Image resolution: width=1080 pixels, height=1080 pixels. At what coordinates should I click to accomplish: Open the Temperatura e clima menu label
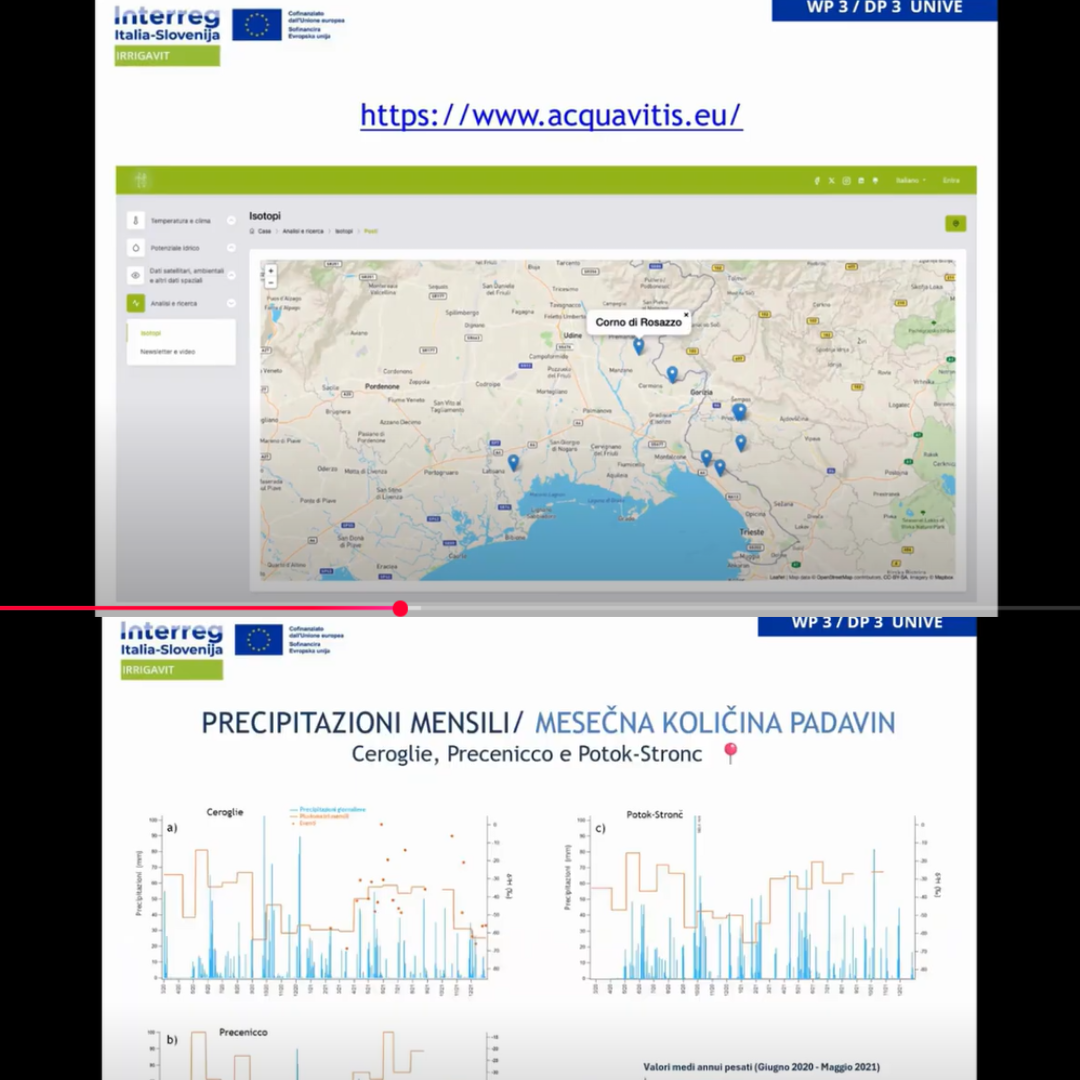(x=180, y=220)
